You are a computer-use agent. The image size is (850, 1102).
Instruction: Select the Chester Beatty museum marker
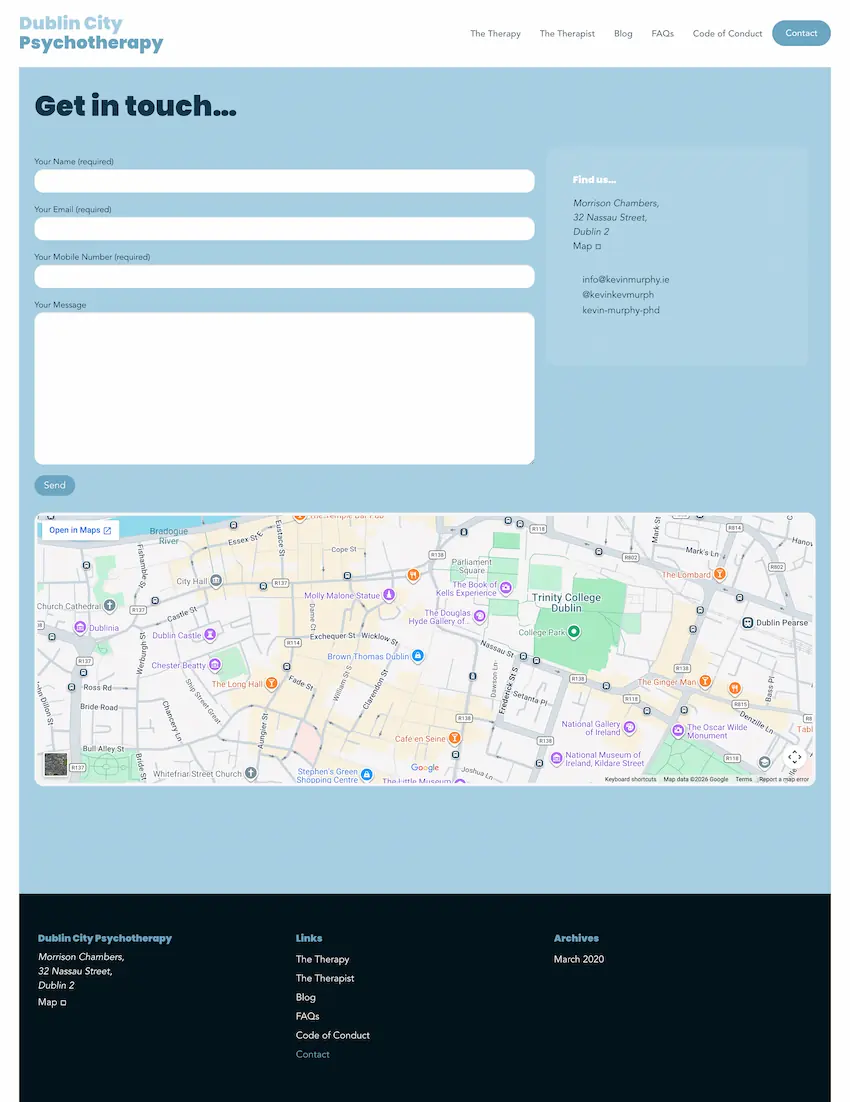point(214,664)
